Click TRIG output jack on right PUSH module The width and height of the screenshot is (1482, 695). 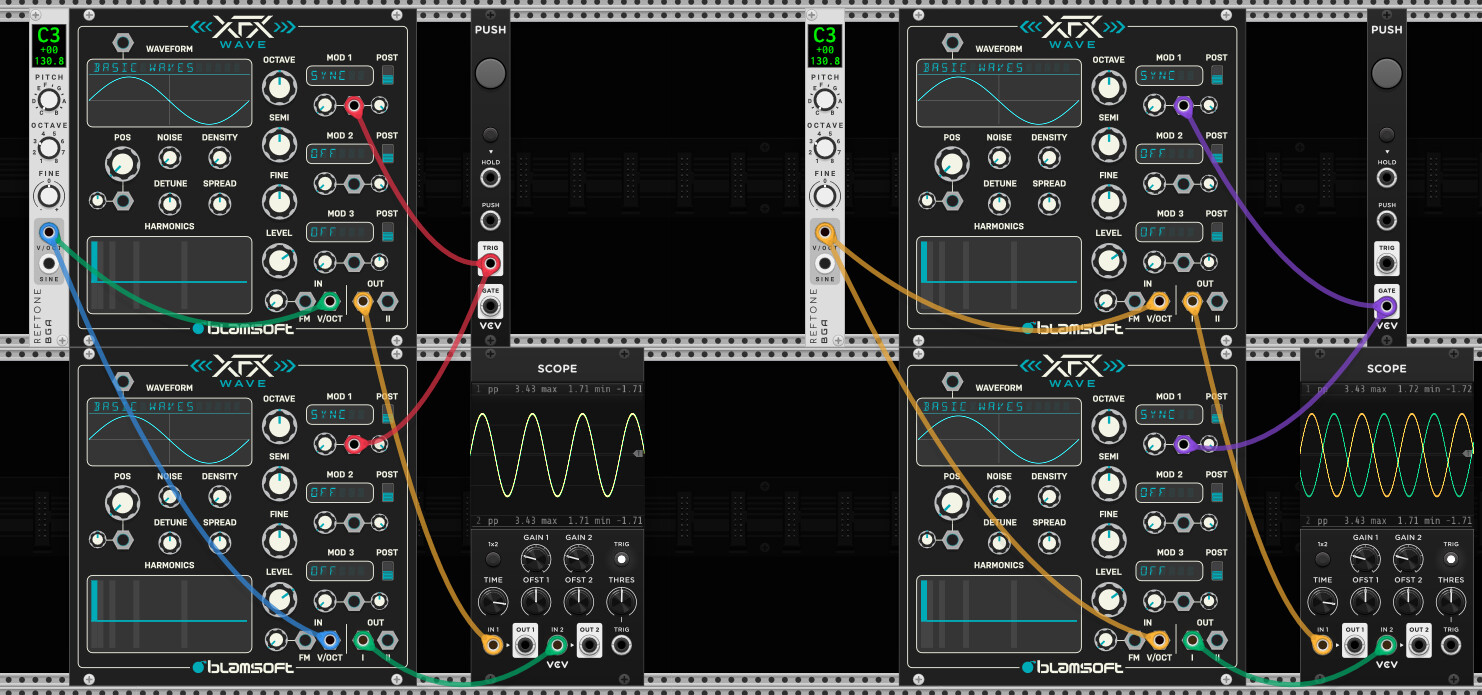(1386, 264)
